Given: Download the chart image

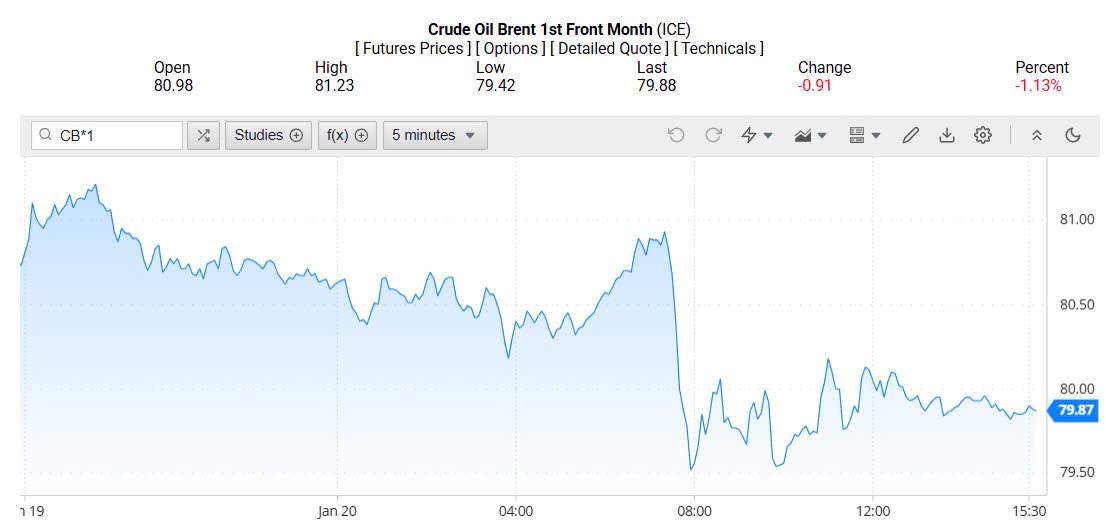Looking at the screenshot, I should [946, 135].
